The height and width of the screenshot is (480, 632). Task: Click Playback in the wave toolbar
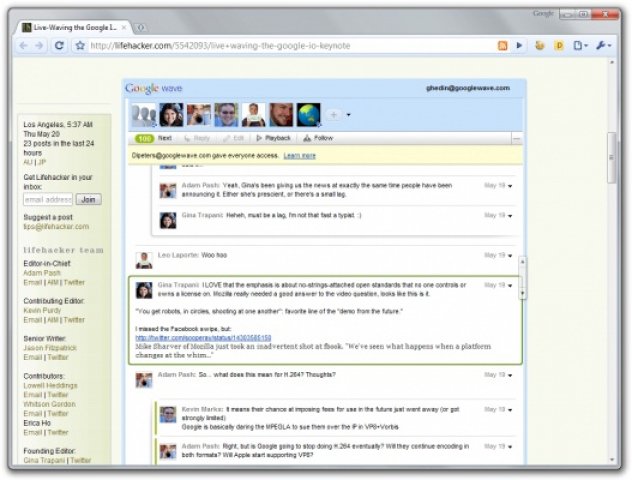click(x=273, y=138)
